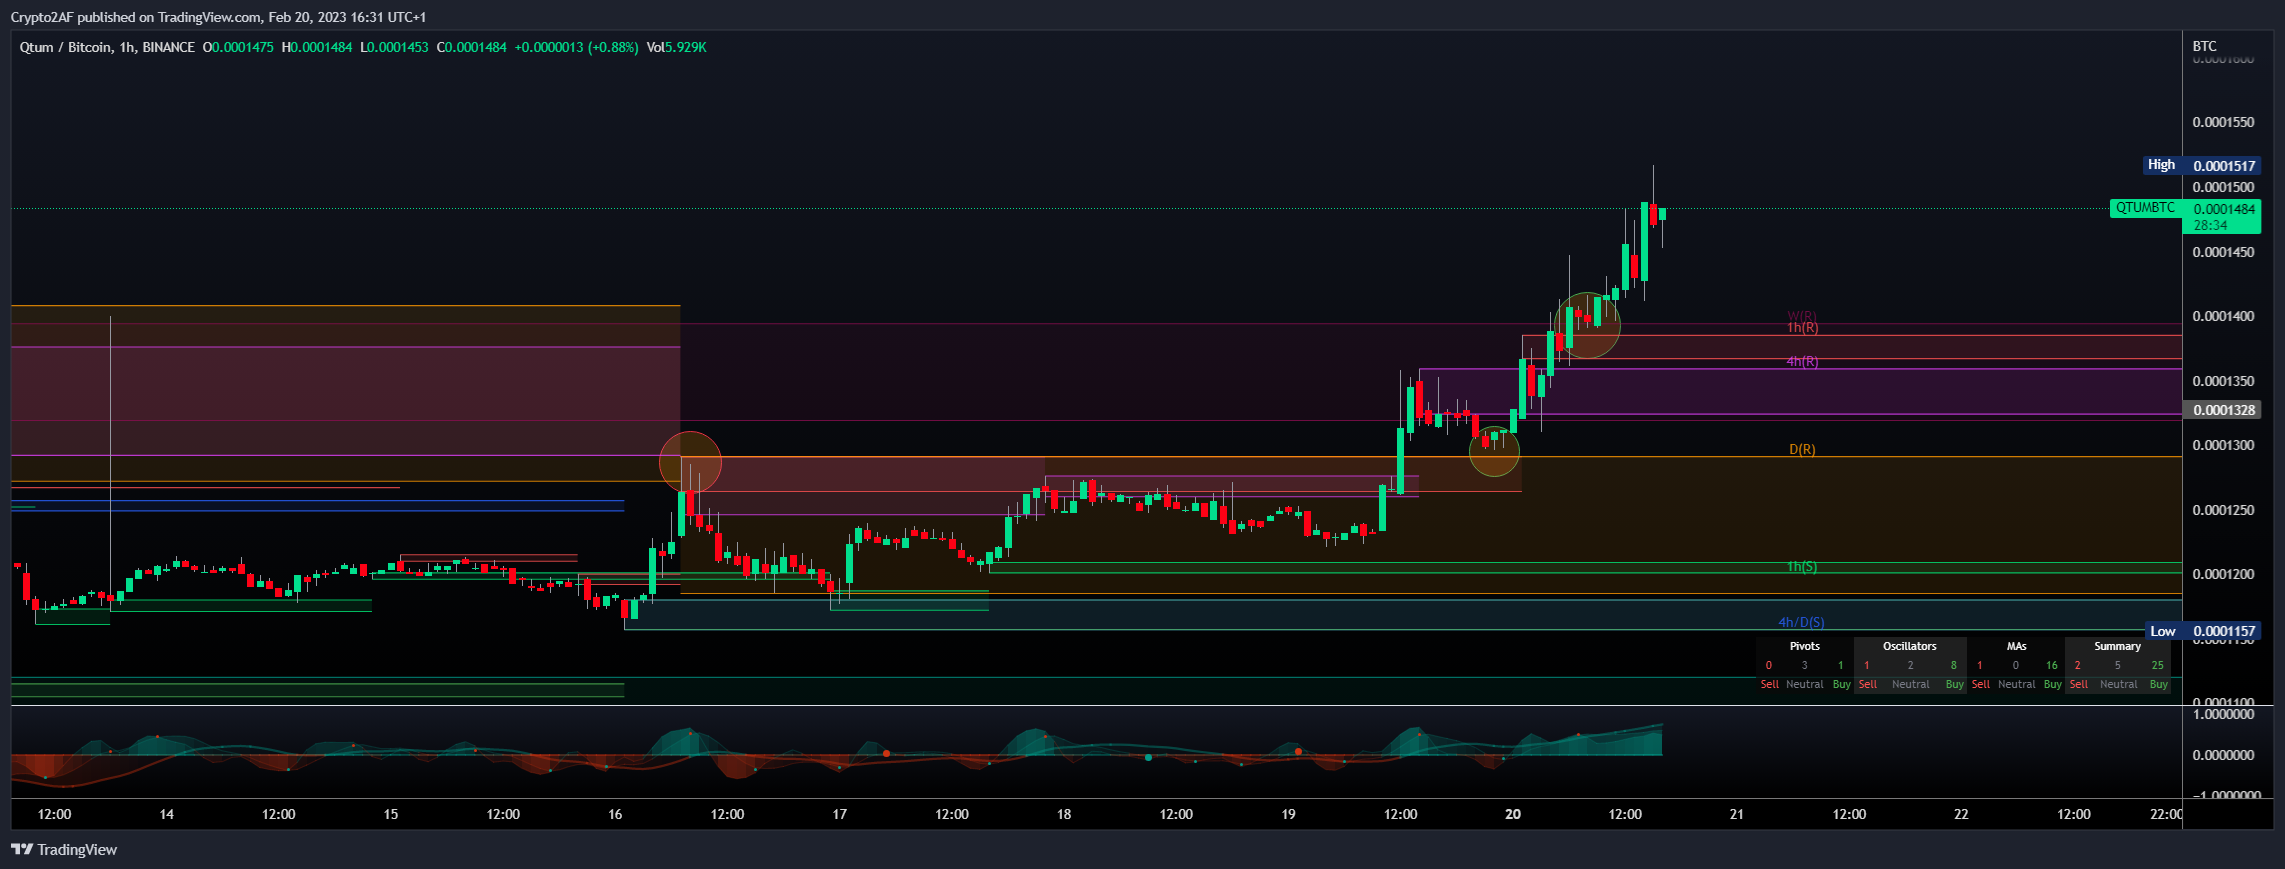2285x869 pixels.
Task: Click the grey 0.0001328 price label
Action: [x=2221, y=410]
